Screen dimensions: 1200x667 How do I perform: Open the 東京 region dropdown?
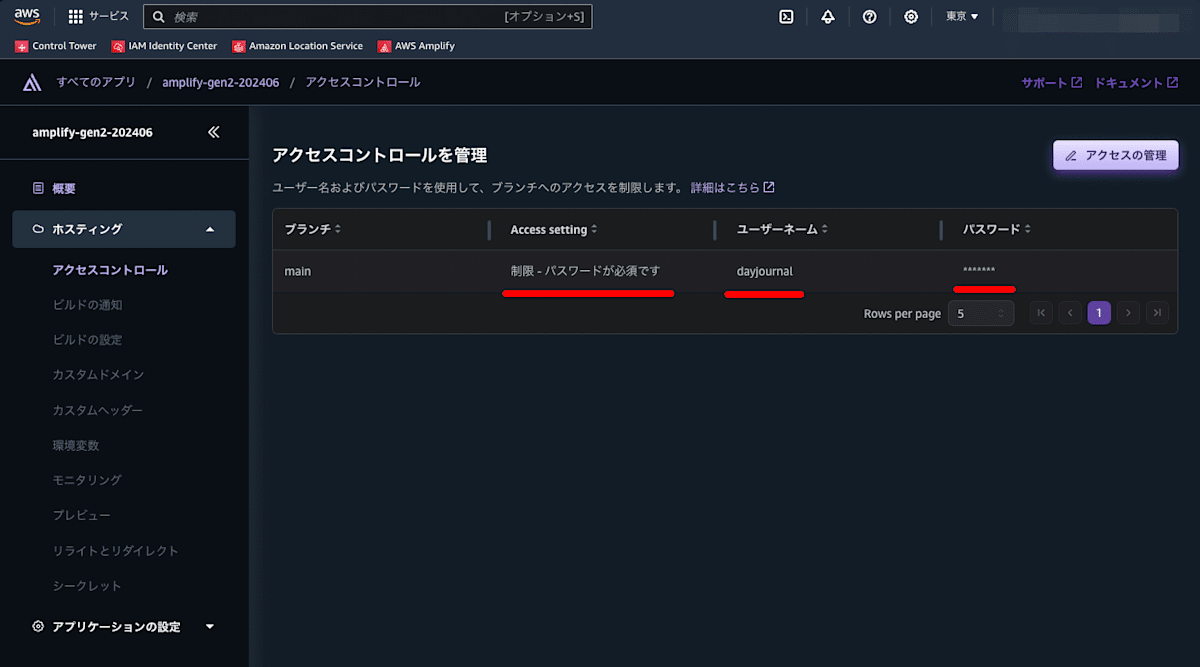(x=962, y=16)
